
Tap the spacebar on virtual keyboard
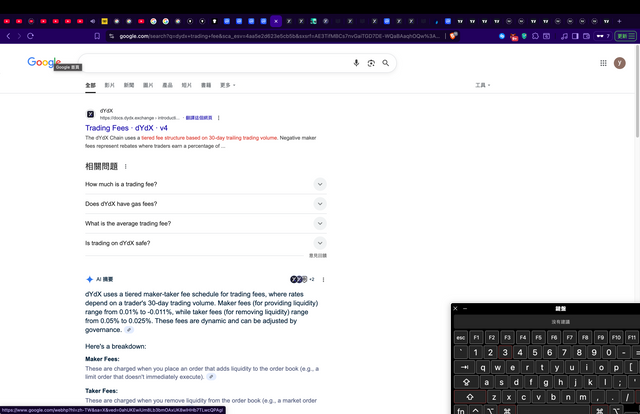553,410
